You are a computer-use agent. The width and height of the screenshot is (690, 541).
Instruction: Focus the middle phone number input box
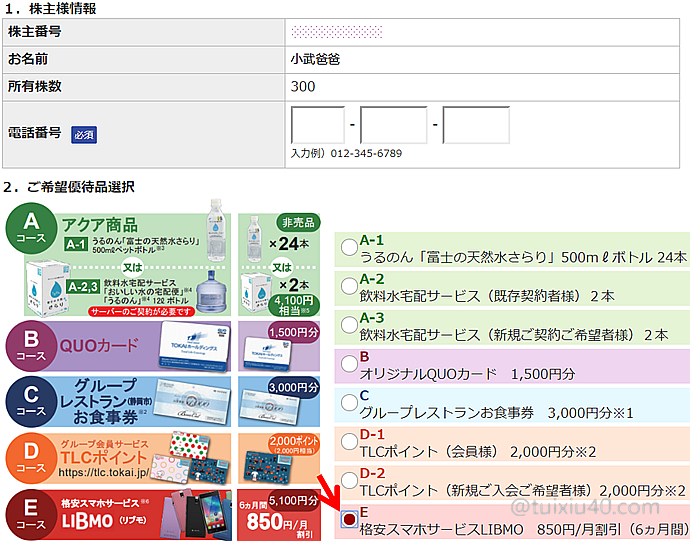coord(393,125)
